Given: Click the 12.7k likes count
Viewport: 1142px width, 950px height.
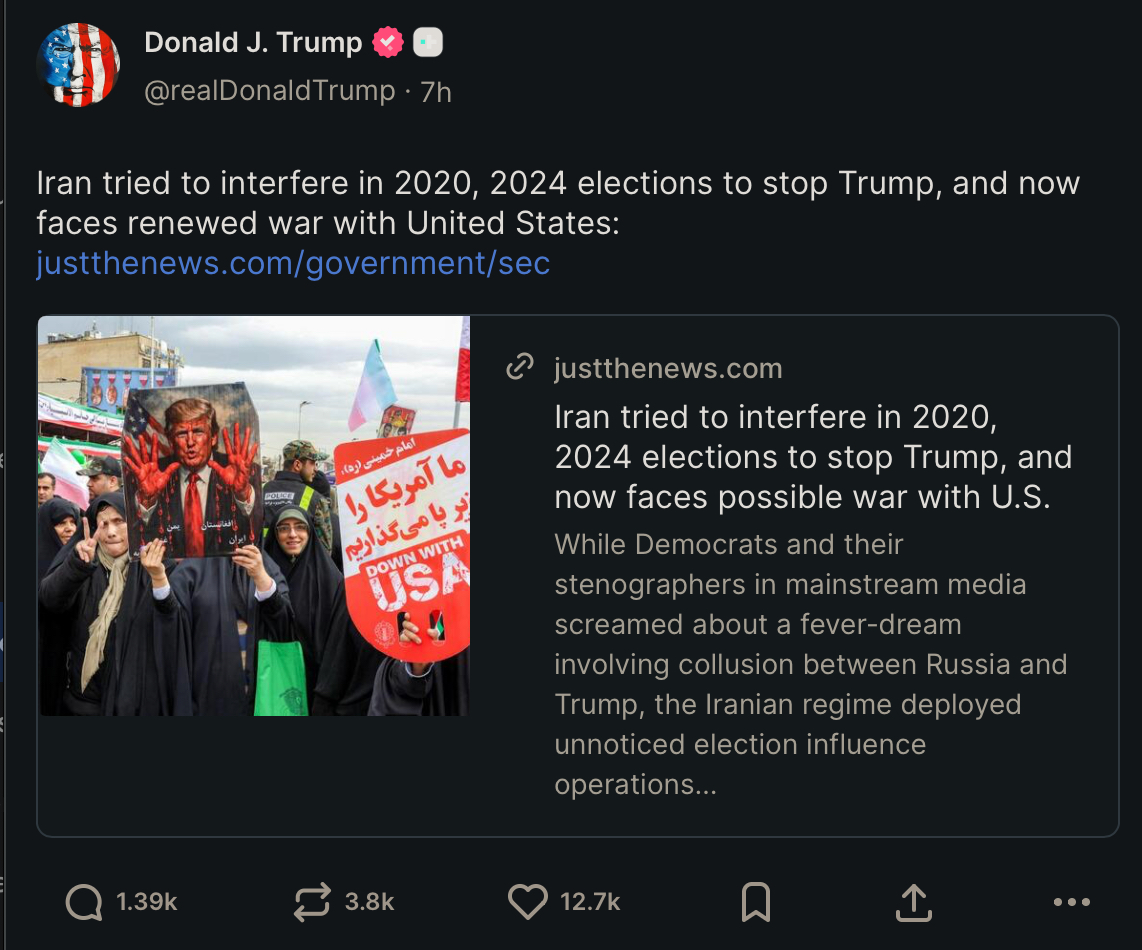Looking at the screenshot, I should 590,902.
